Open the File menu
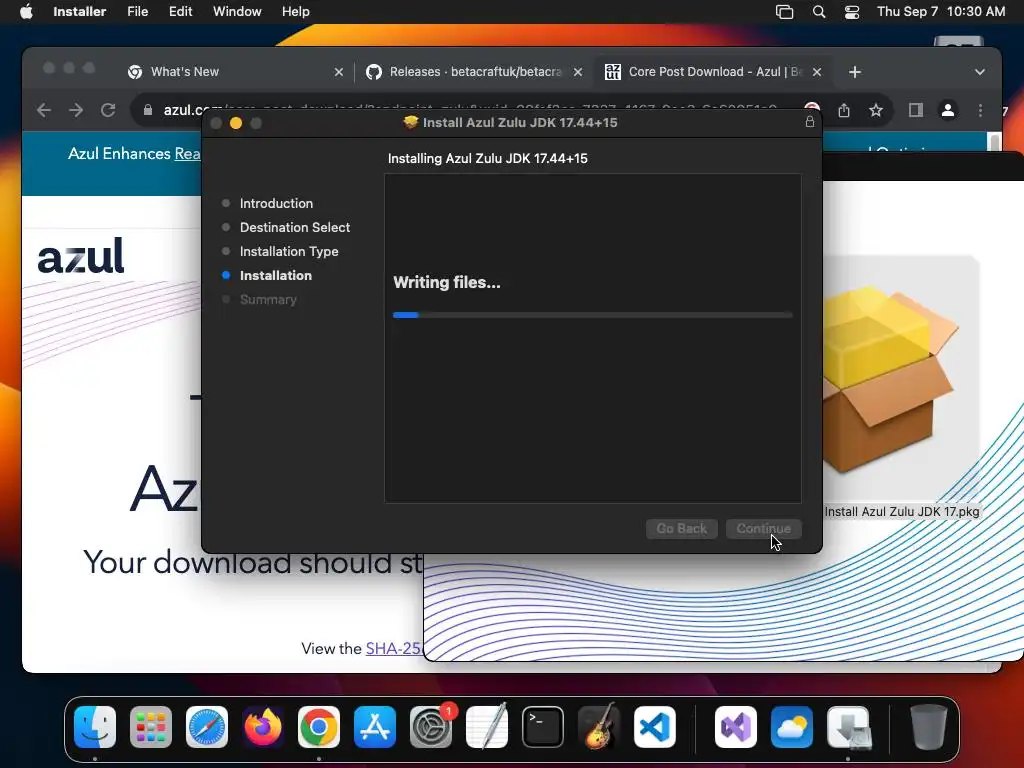The width and height of the screenshot is (1024, 768). point(137,12)
